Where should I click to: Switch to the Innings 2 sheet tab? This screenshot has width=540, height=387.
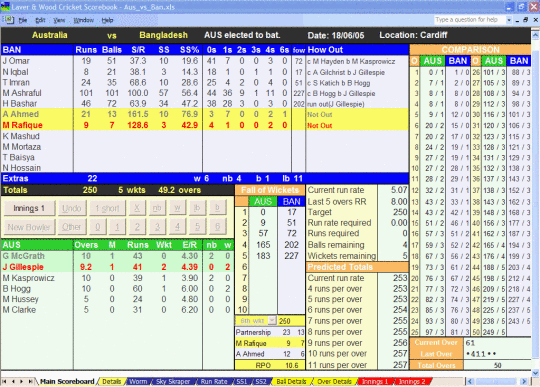coord(412,381)
